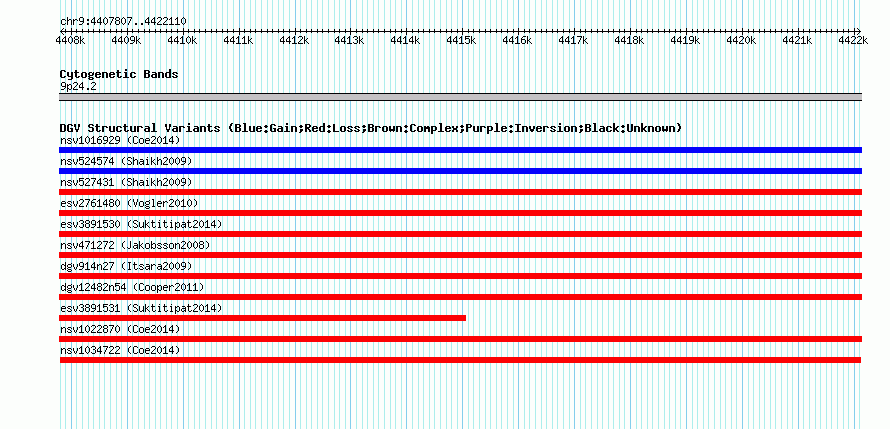The width and height of the screenshot is (890, 429).
Task: Click the esv3891530 (Suktitipat2014) label
Action: 141,224
